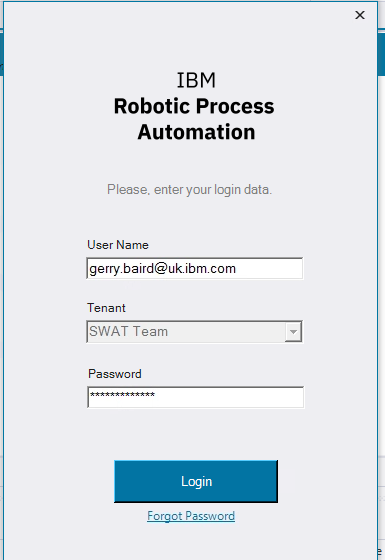Image resolution: width=385 pixels, height=560 pixels.
Task: Place cursor in gerry.baird@uk.ibm.com email text
Action: point(162,269)
